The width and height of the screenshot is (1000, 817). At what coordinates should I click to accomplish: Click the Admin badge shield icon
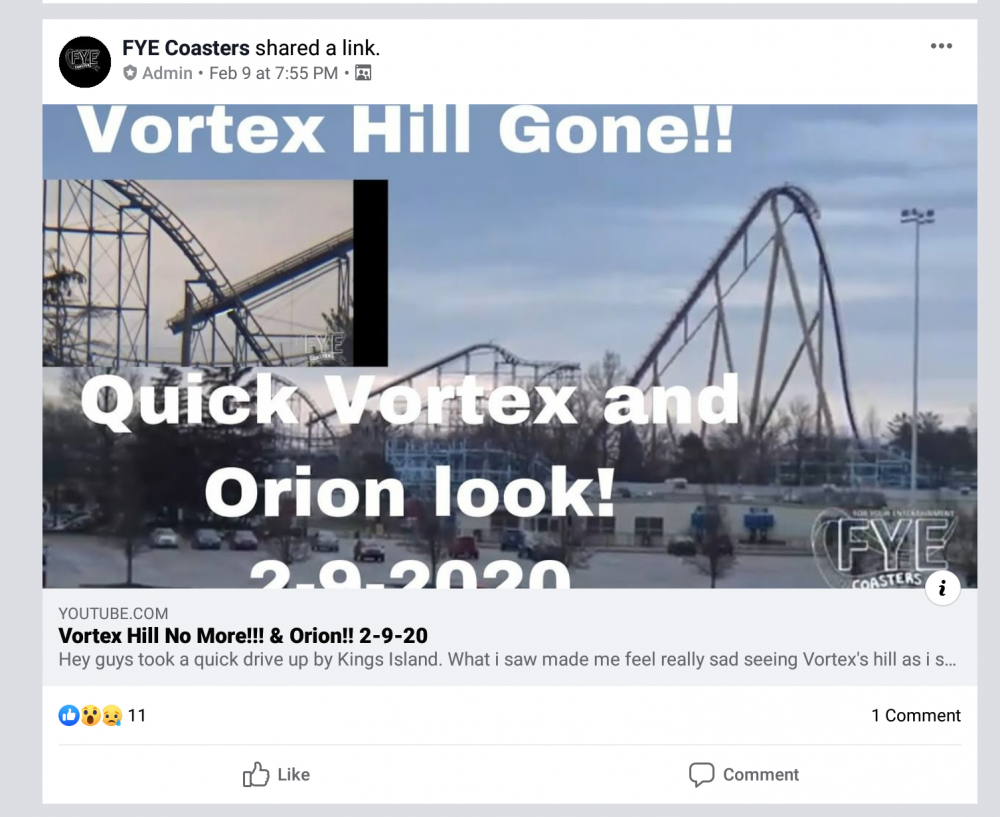(x=130, y=73)
